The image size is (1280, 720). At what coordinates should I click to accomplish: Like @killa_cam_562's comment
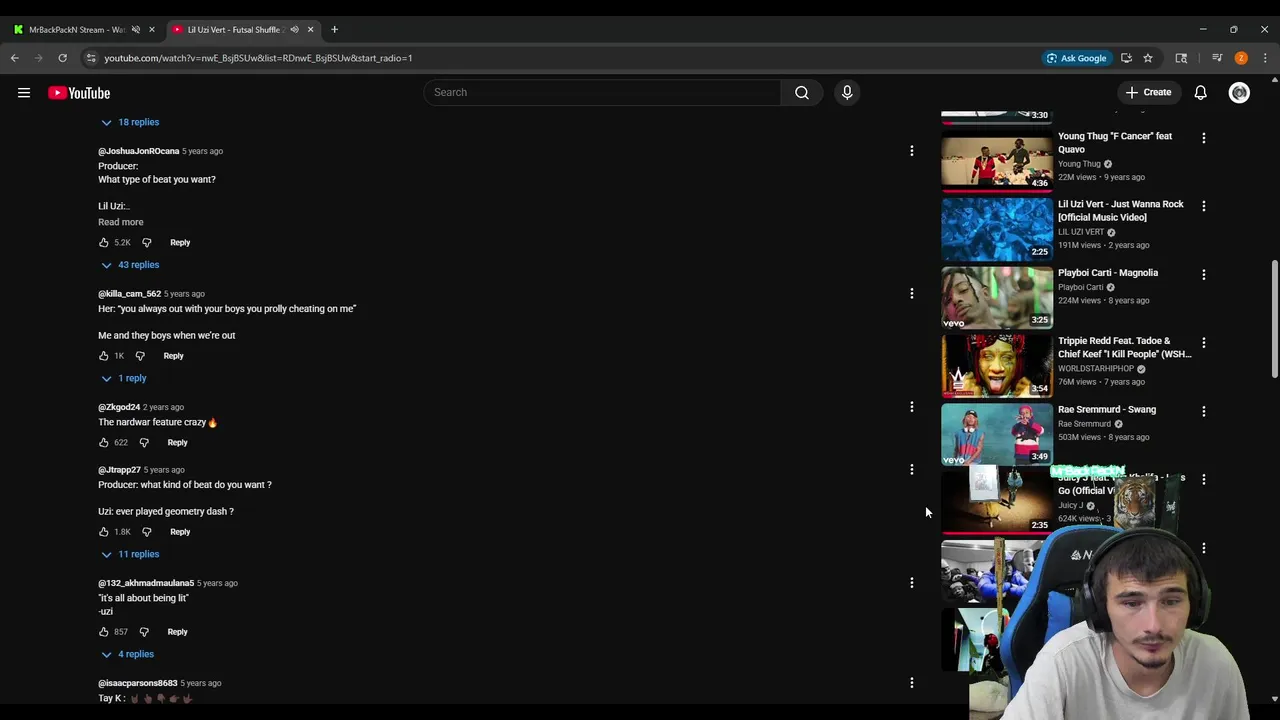[103, 355]
